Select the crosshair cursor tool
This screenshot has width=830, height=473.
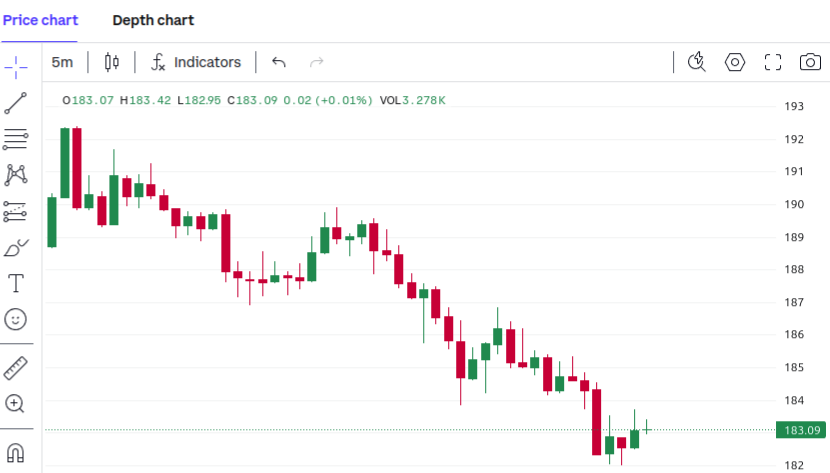(16, 67)
